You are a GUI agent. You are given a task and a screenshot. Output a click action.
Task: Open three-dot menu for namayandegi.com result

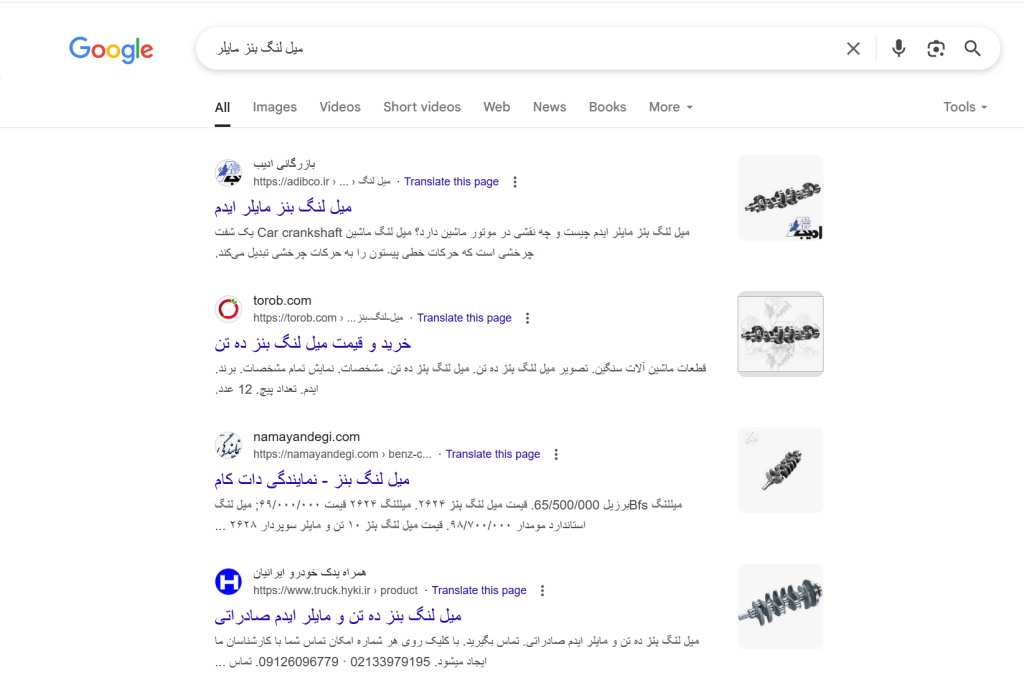[x=556, y=455]
